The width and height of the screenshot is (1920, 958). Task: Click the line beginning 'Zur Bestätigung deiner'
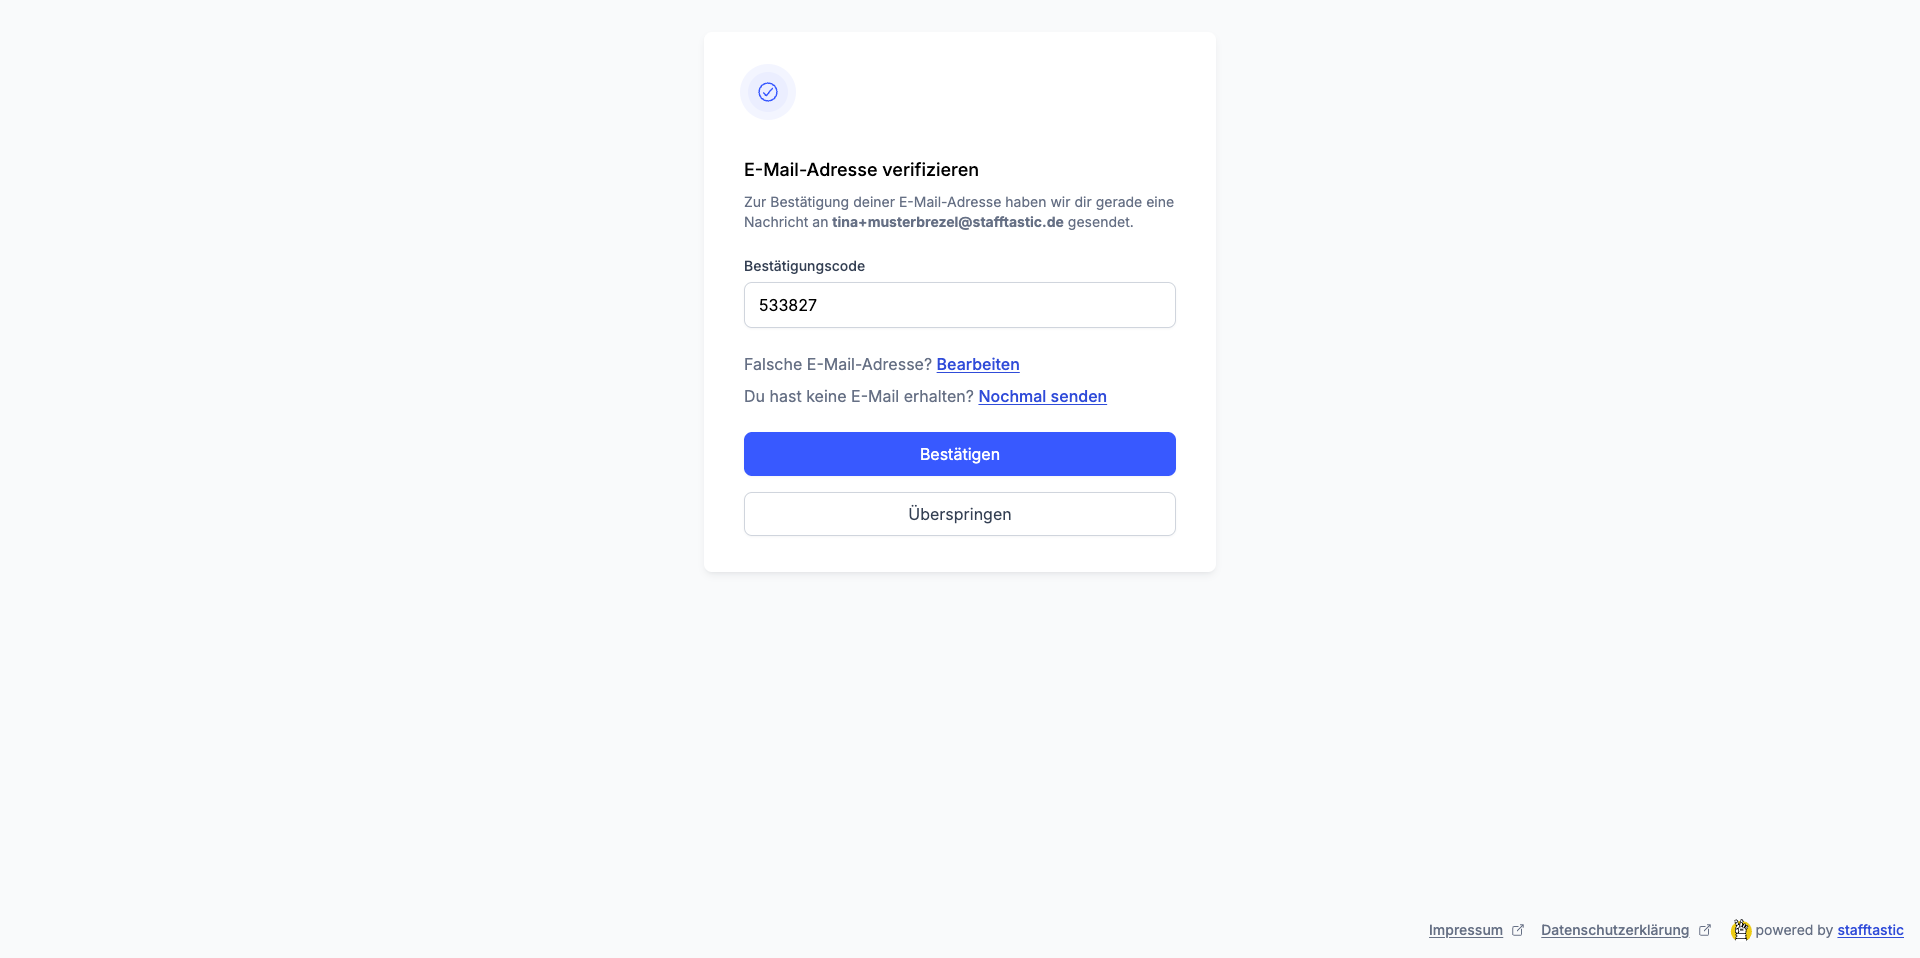tap(958, 202)
